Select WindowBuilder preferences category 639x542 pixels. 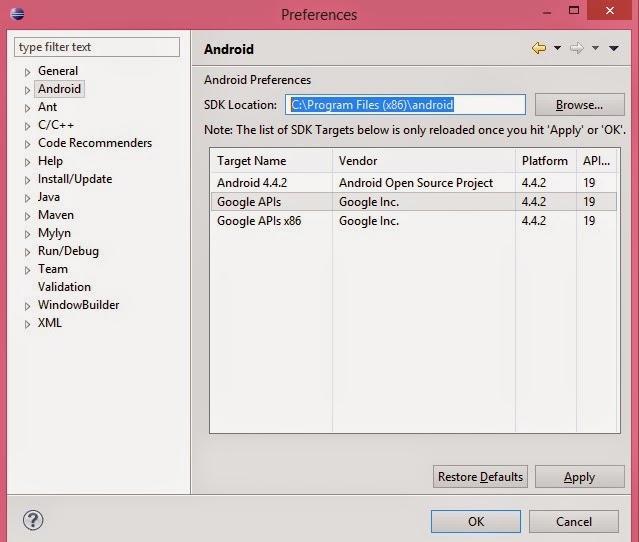point(79,305)
